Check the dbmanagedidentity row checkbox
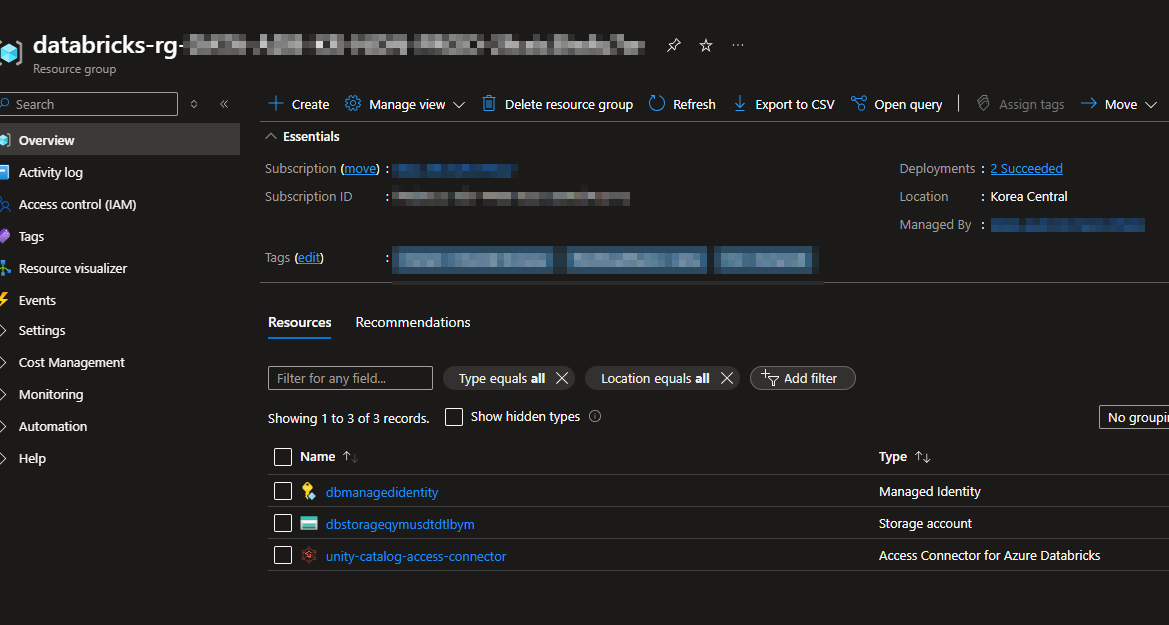 pos(283,491)
